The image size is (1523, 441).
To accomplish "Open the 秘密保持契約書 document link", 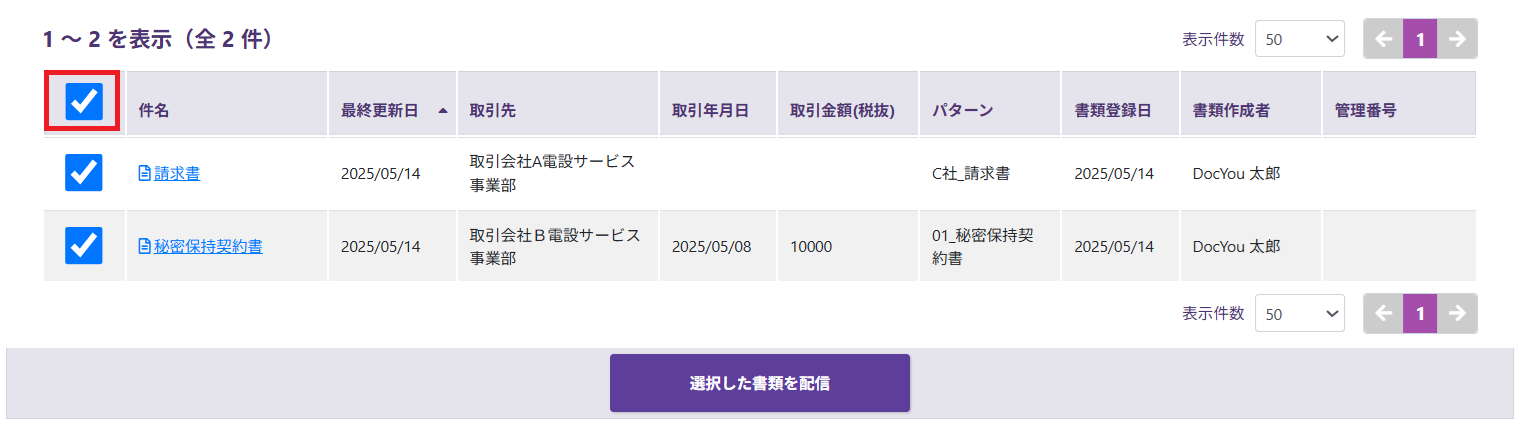I will [208, 246].
